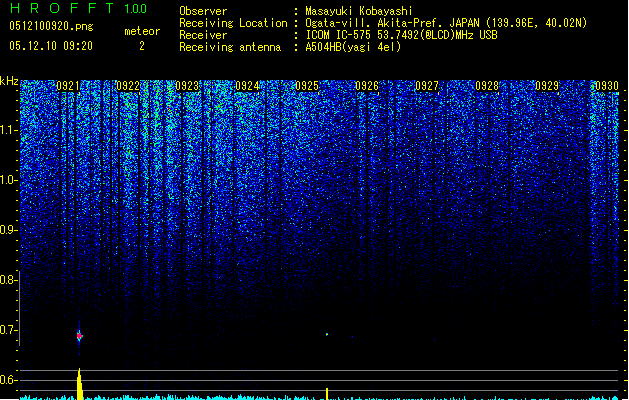Click the meteor count value 2
The image size is (629, 400).
[142, 46]
